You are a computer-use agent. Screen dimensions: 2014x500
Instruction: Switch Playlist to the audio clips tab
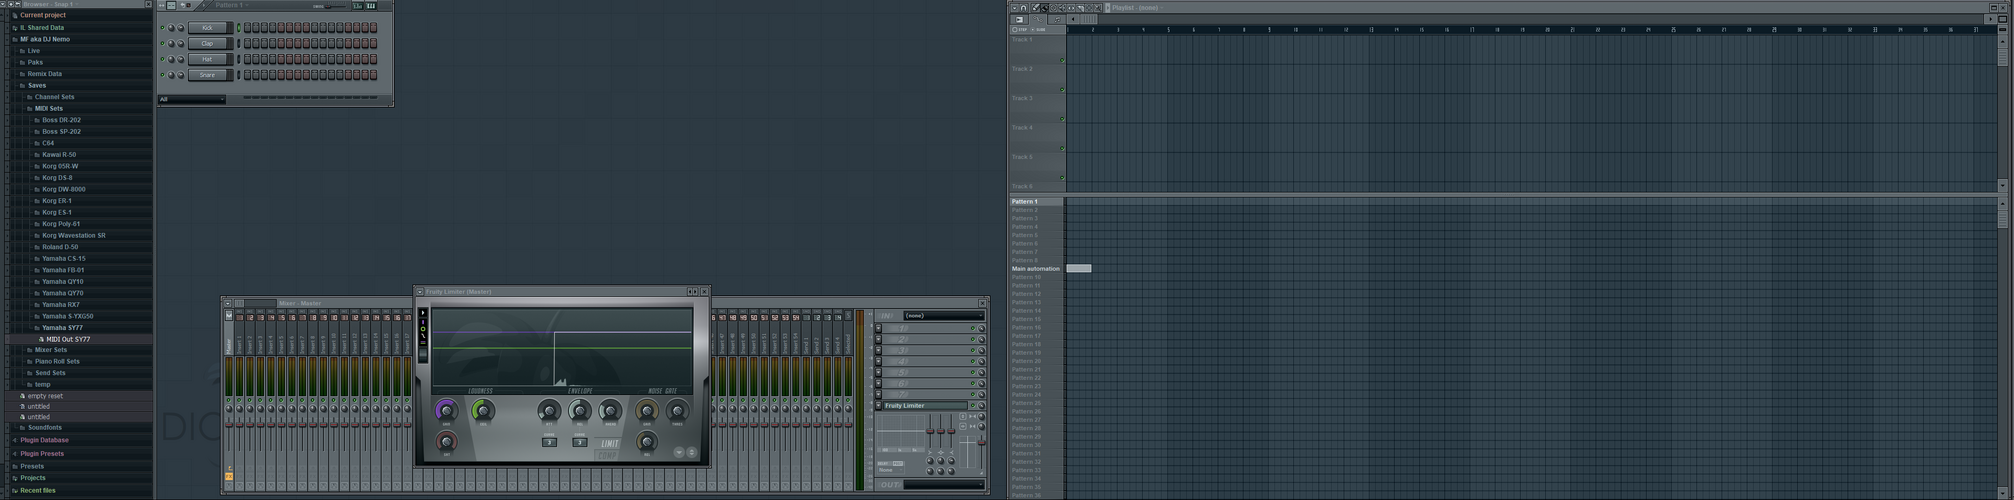tap(1019, 19)
